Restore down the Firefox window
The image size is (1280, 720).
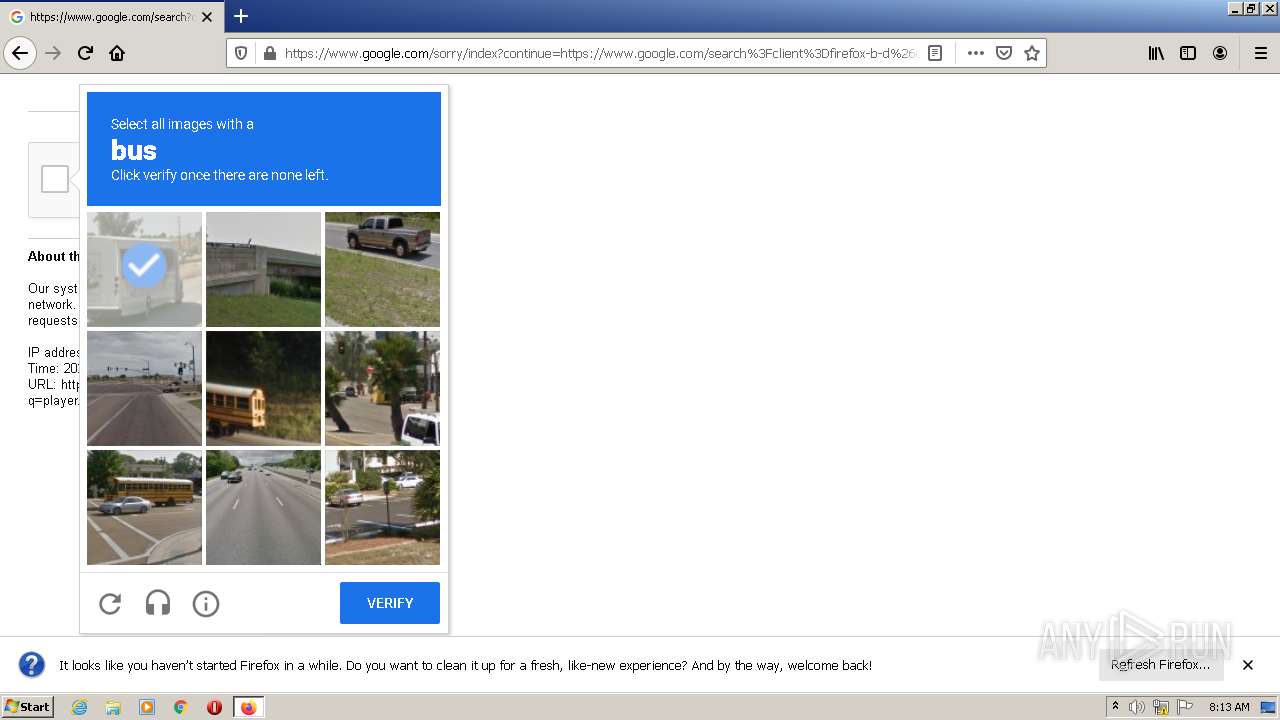coord(1250,8)
